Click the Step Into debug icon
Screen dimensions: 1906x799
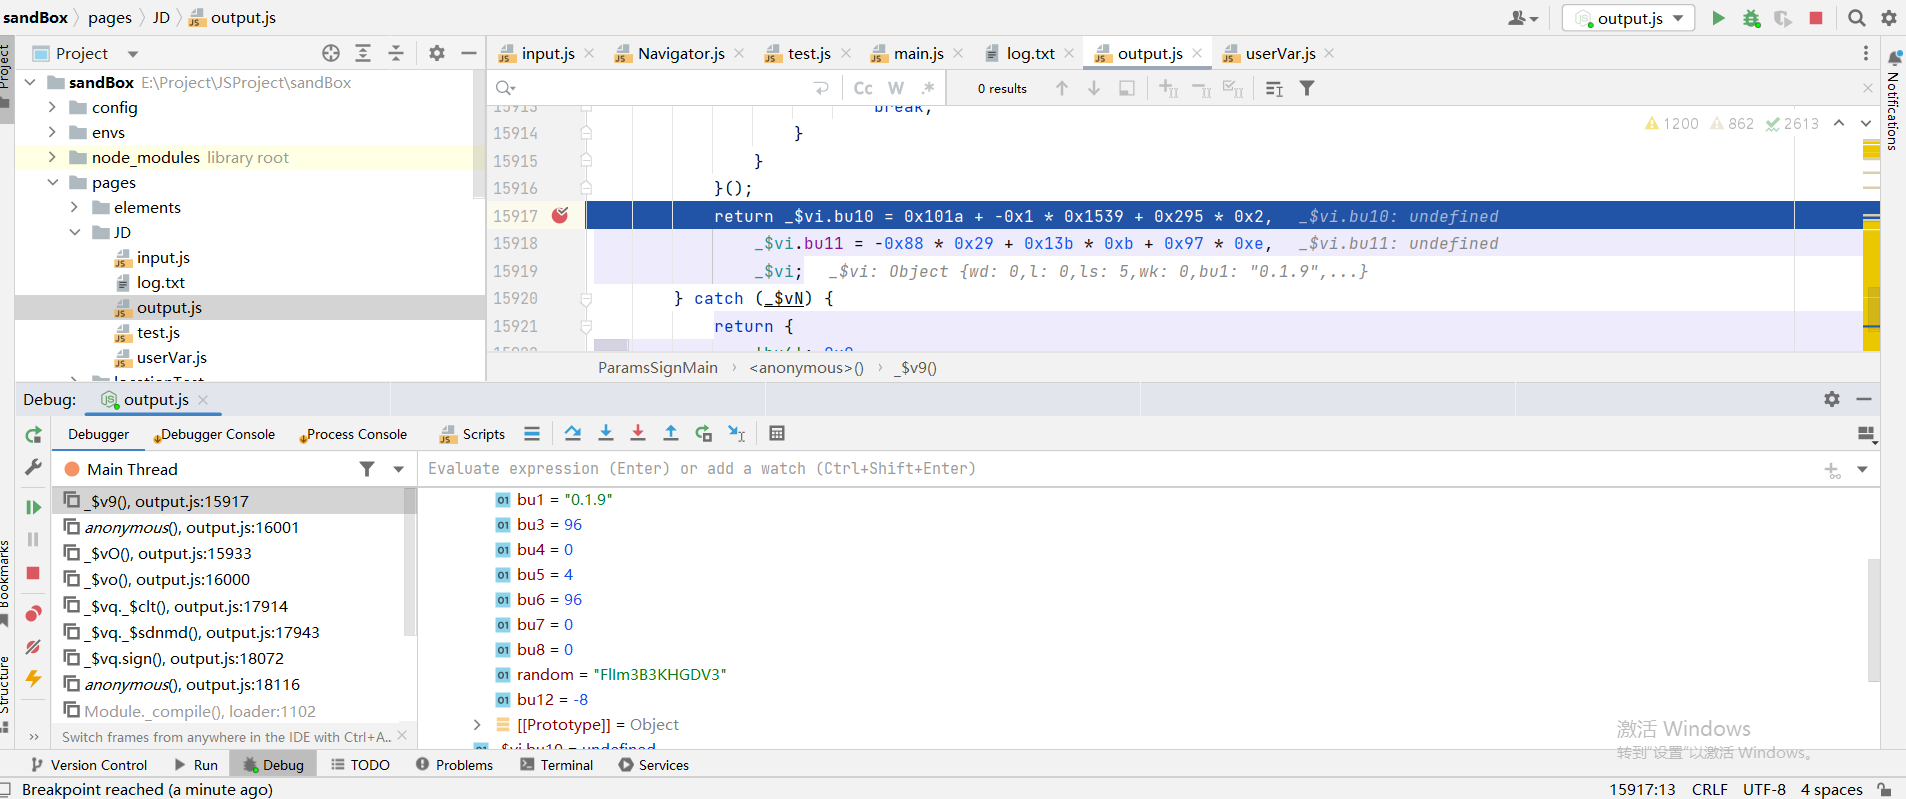[606, 433]
